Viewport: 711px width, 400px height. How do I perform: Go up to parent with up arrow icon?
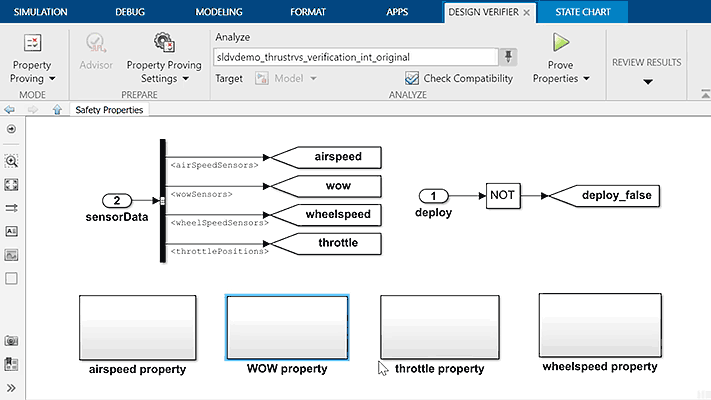pyautogui.click(x=57, y=110)
